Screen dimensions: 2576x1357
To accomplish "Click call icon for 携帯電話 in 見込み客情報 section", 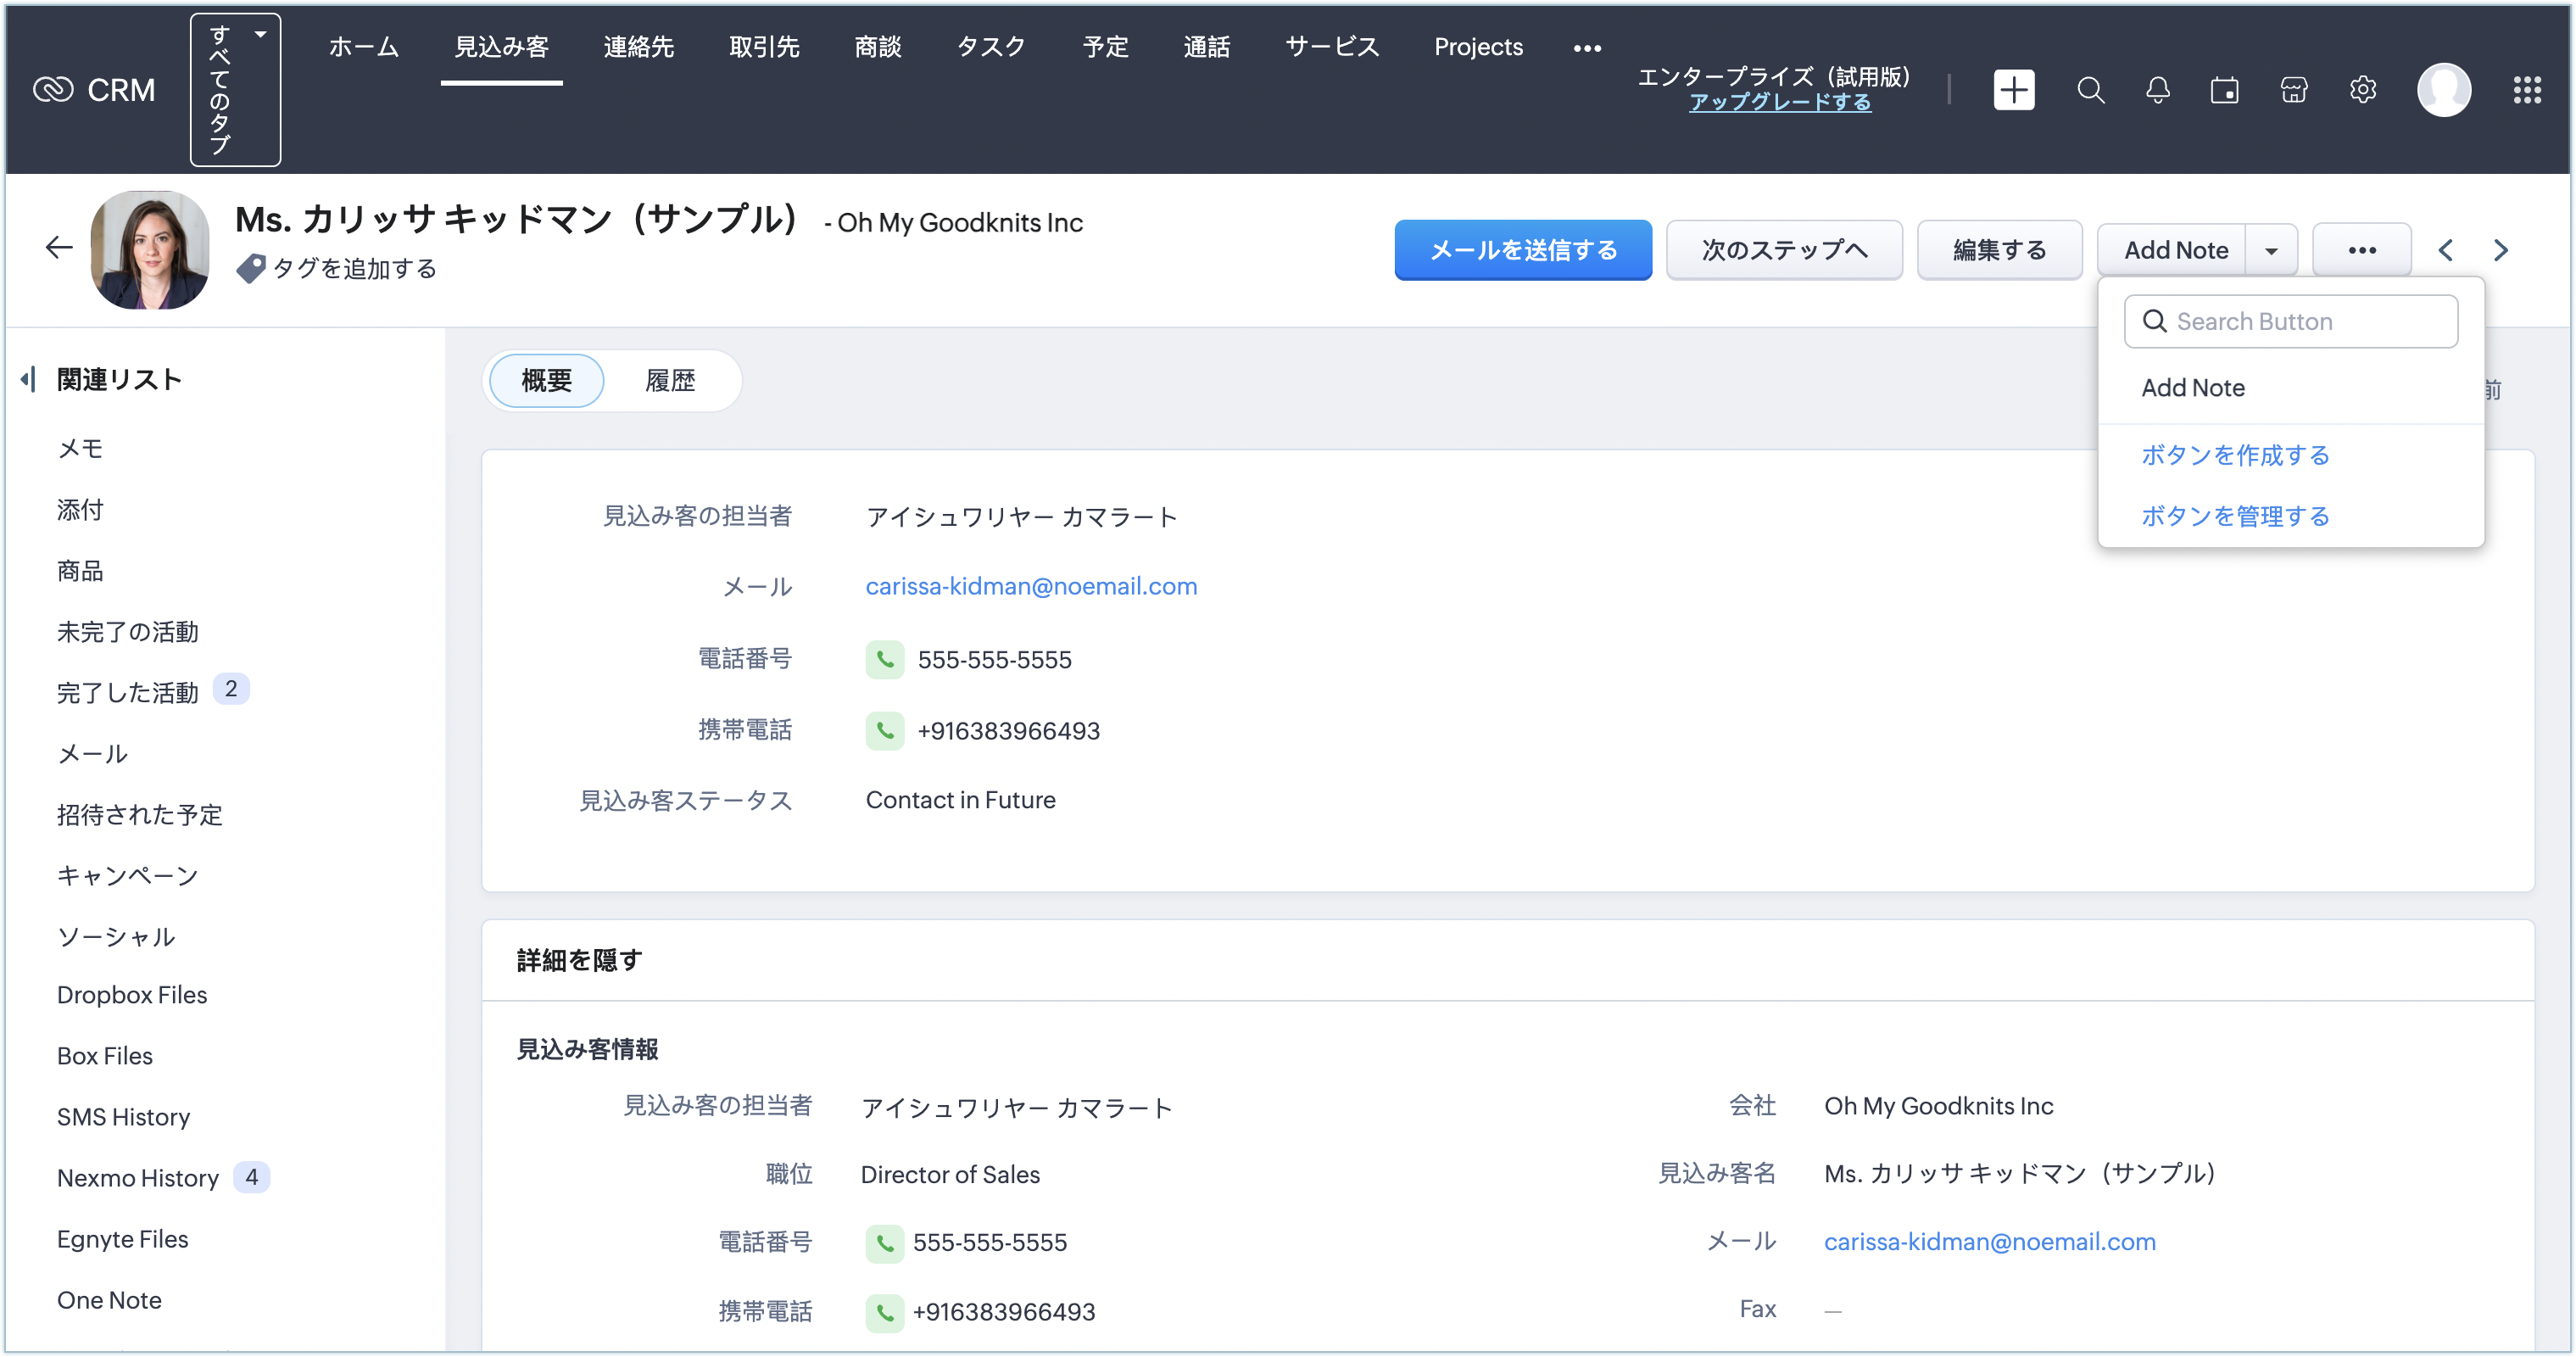I will pyautogui.click(x=885, y=1312).
